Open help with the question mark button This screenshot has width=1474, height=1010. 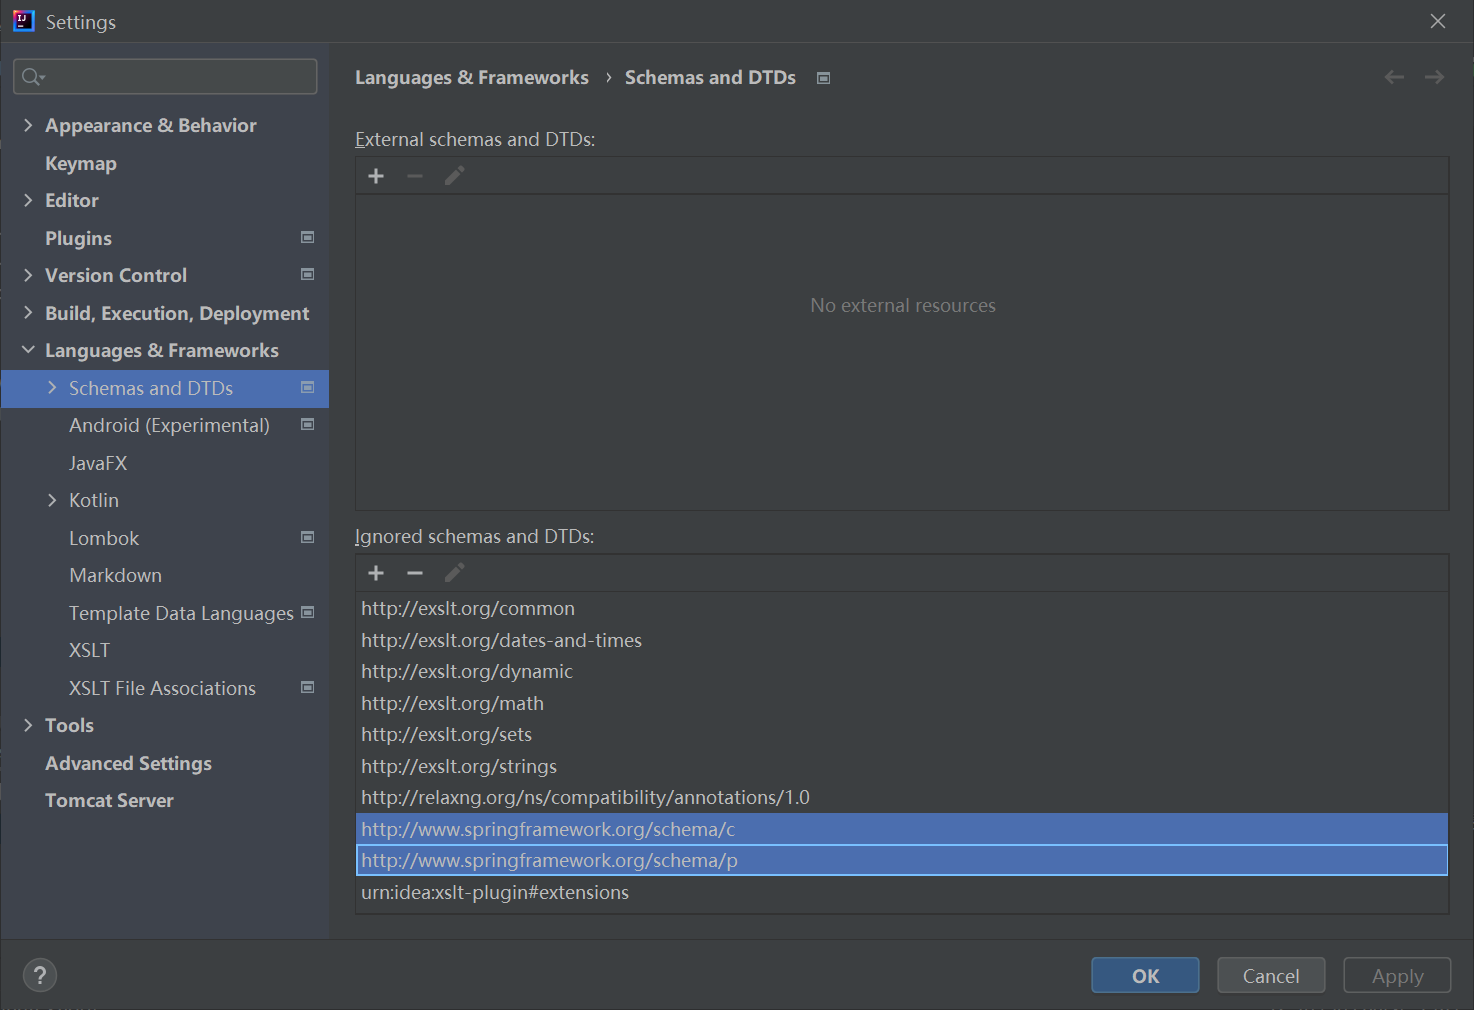tap(40, 975)
